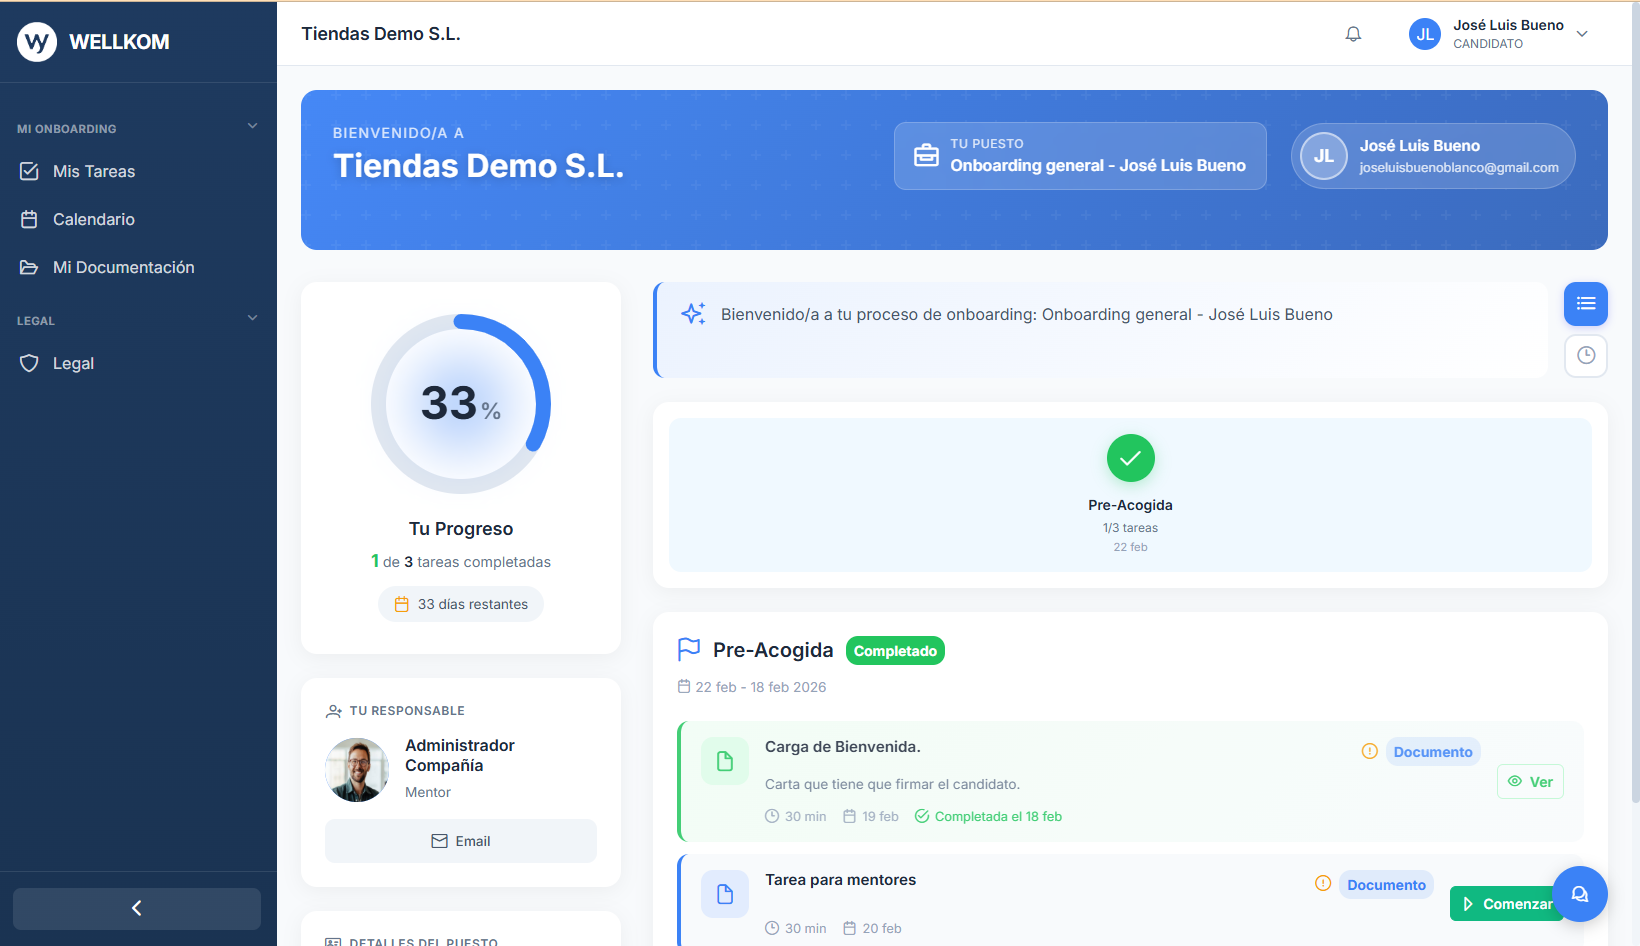
Task: Click the green Pre-Acogida checkmark stage
Action: click(1130, 459)
